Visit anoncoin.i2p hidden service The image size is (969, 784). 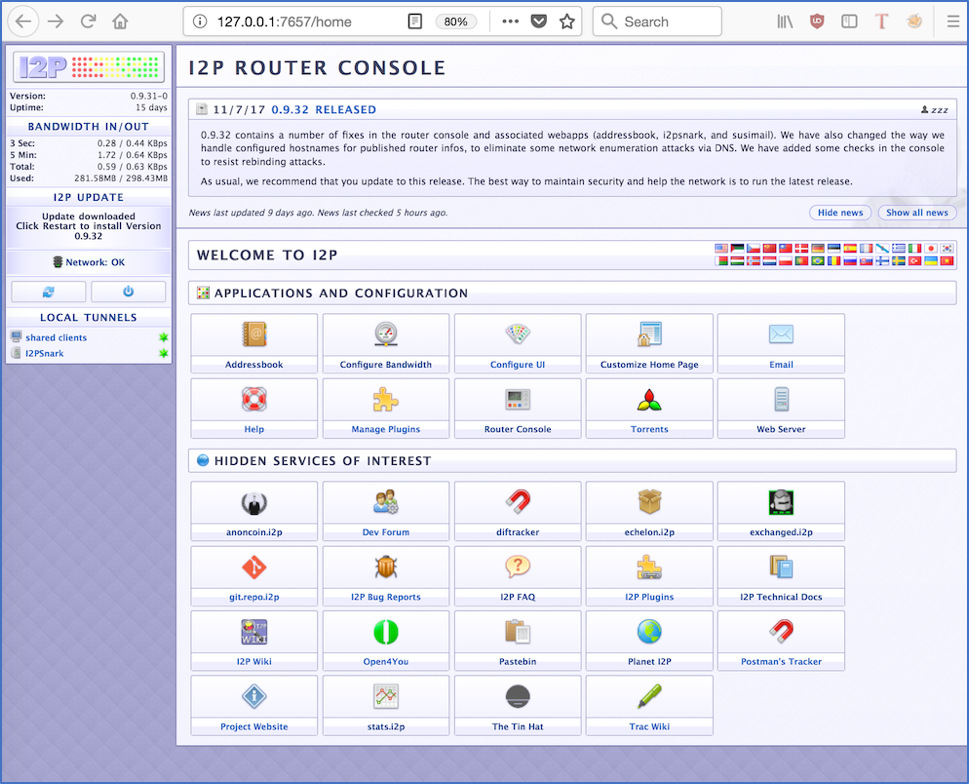click(x=254, y=511)
